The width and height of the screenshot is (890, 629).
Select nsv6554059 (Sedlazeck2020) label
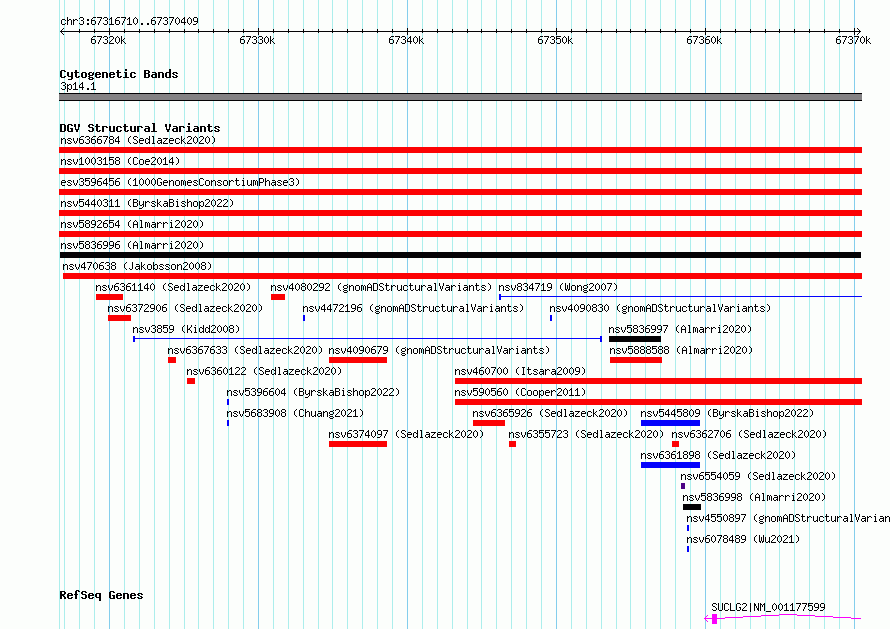tap(758, 476)
